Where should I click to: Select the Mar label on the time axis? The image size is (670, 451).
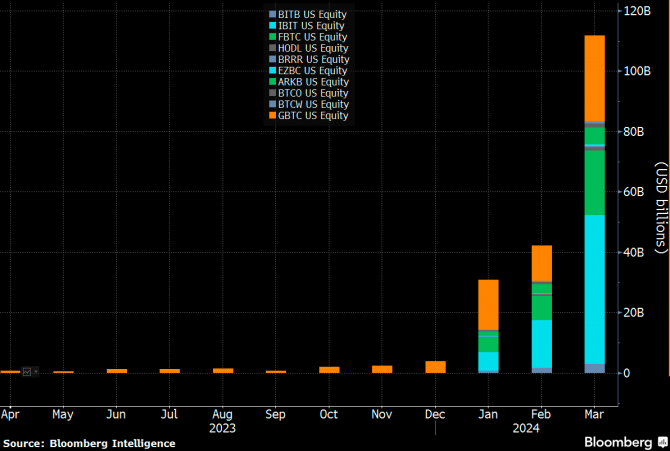point(594,414)
